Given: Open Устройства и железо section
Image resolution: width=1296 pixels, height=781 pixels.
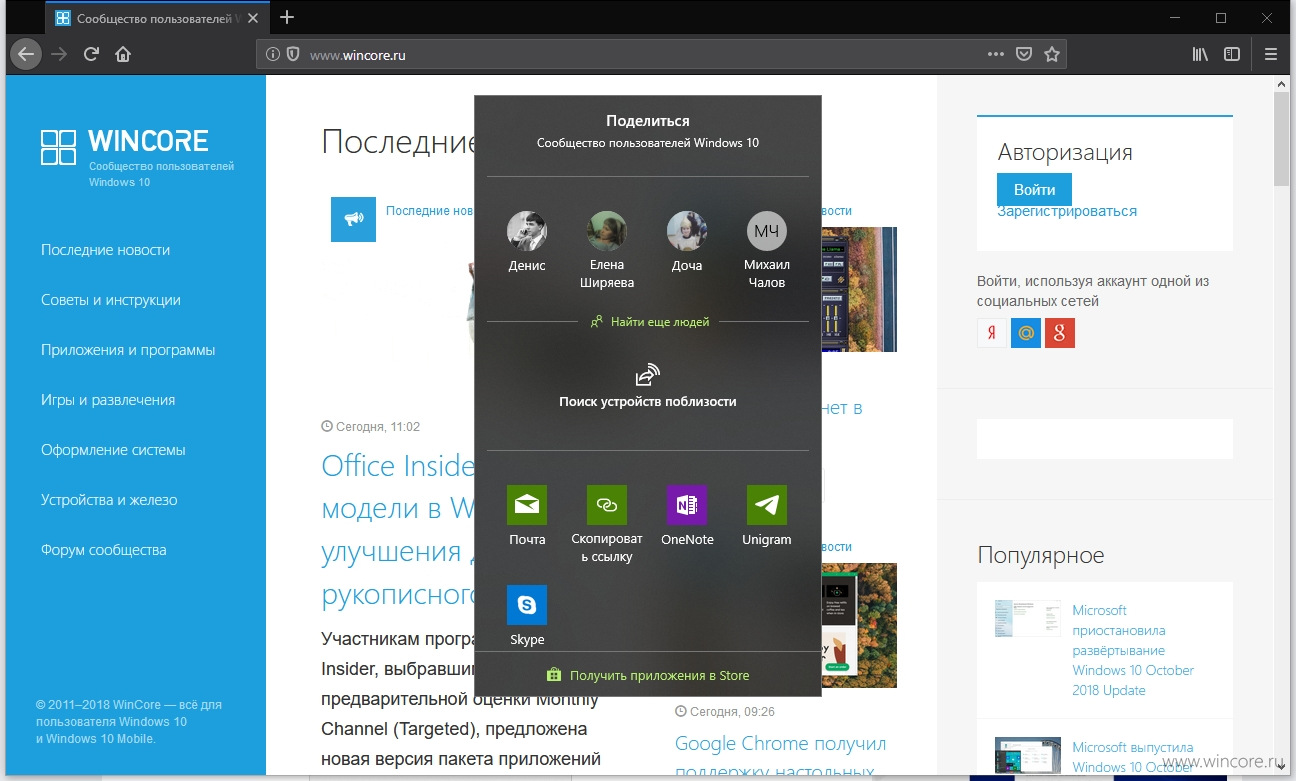Looking at the screenshot, I should [109, 500].
